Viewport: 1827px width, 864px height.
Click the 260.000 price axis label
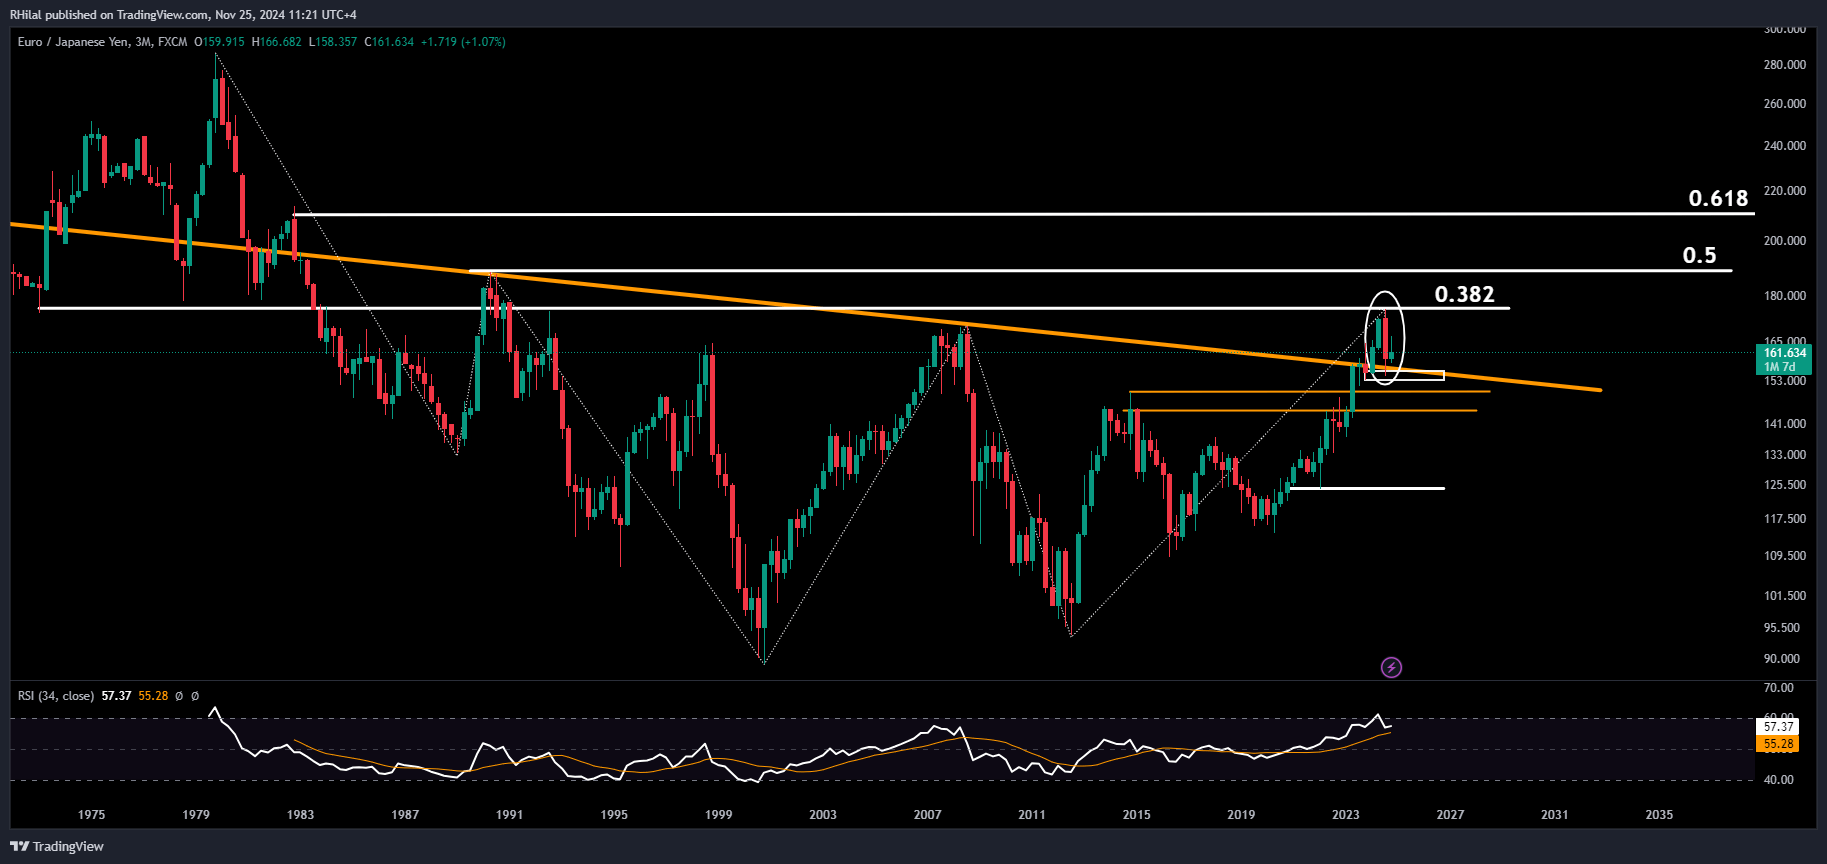(1785, 104)
